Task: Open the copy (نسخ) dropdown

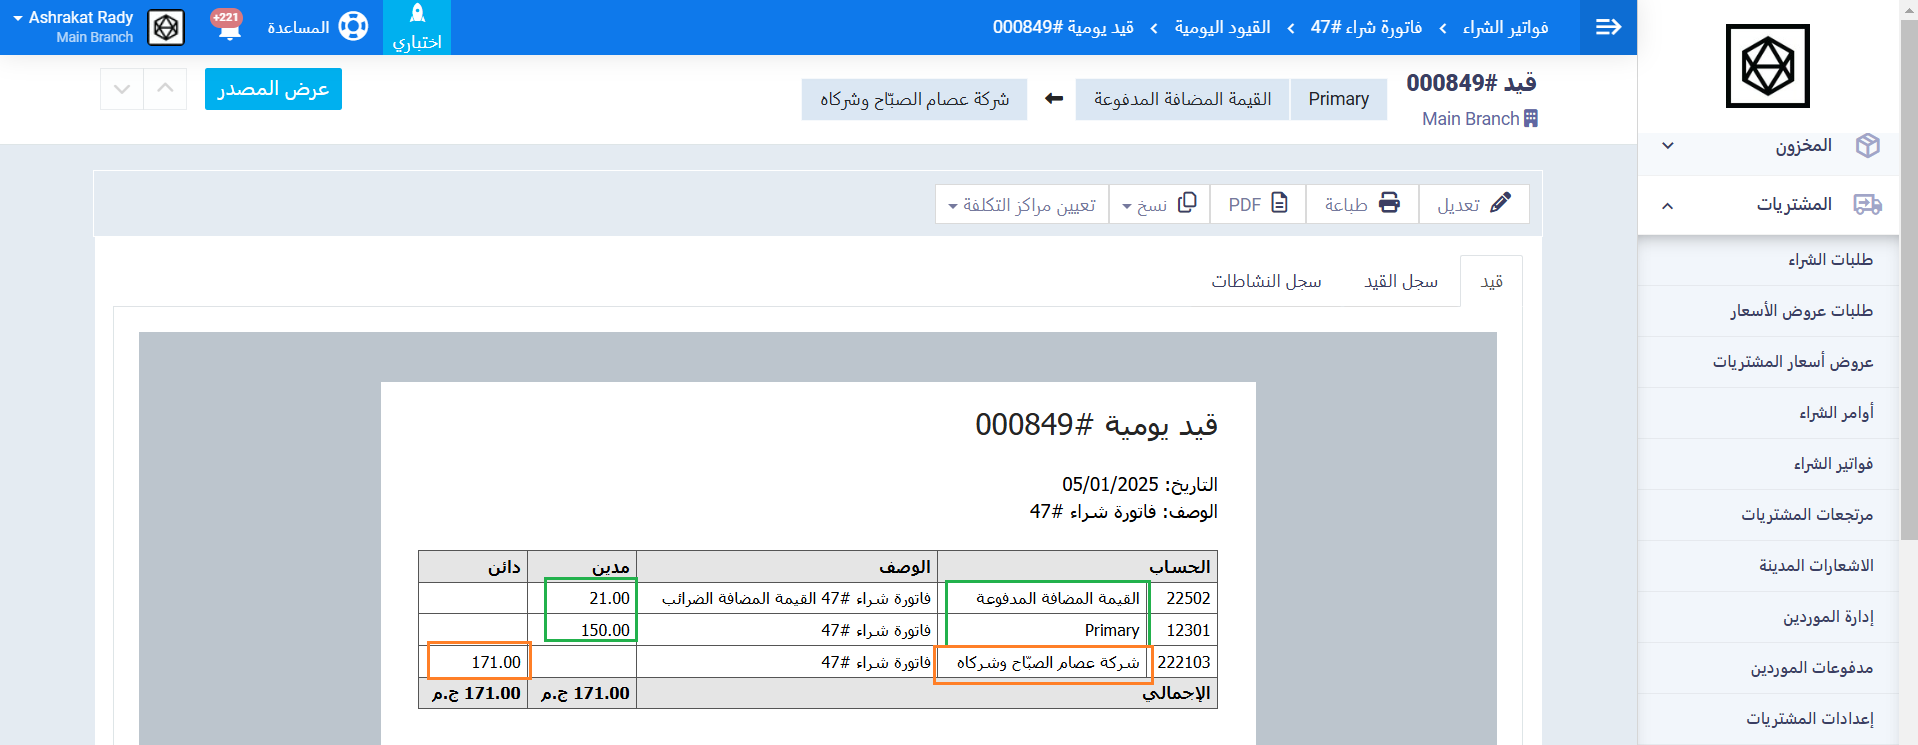Action: pyautogui.click(x=1159, y=204)
